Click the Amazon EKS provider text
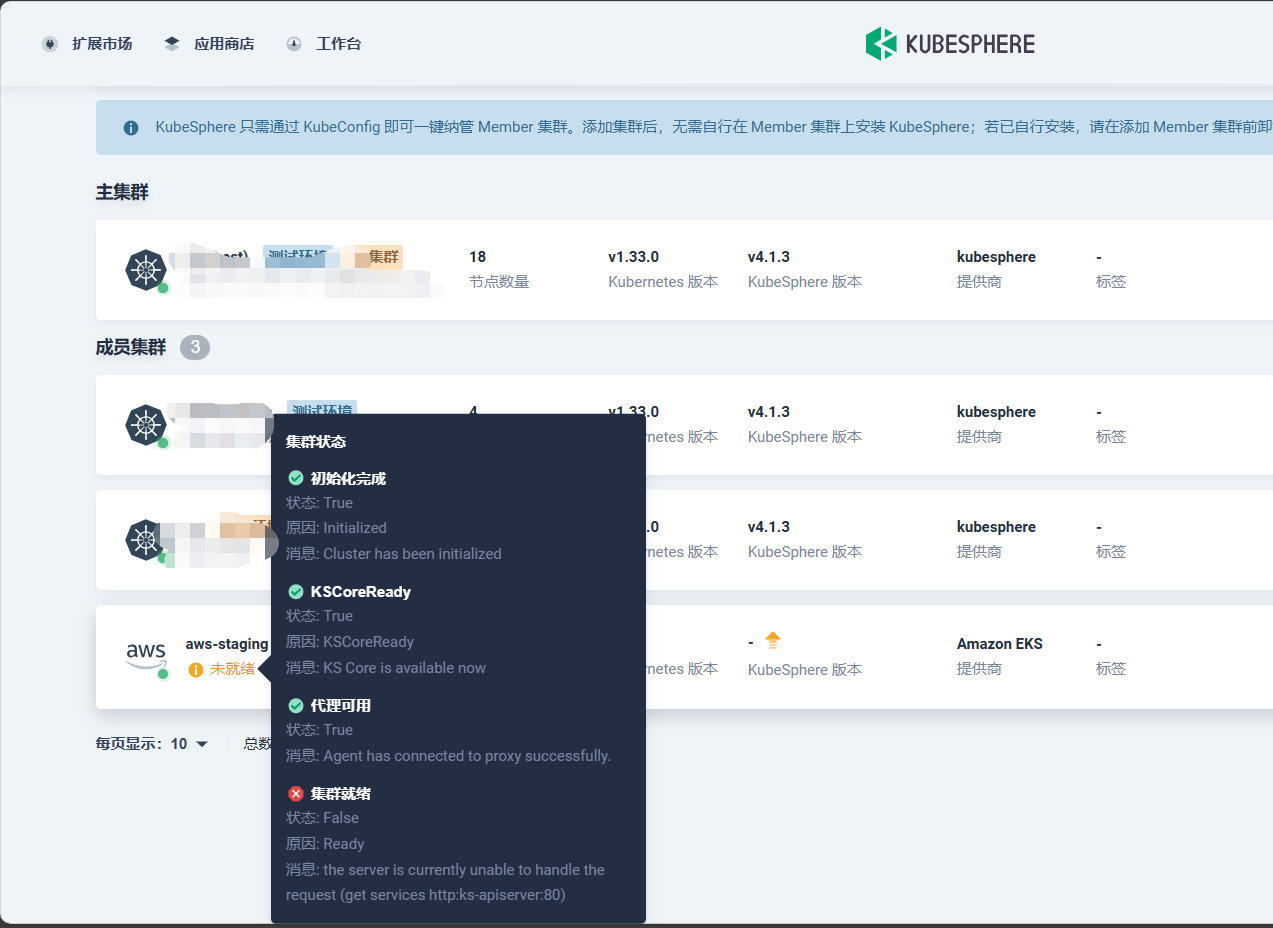 [x=1000, y=644]
